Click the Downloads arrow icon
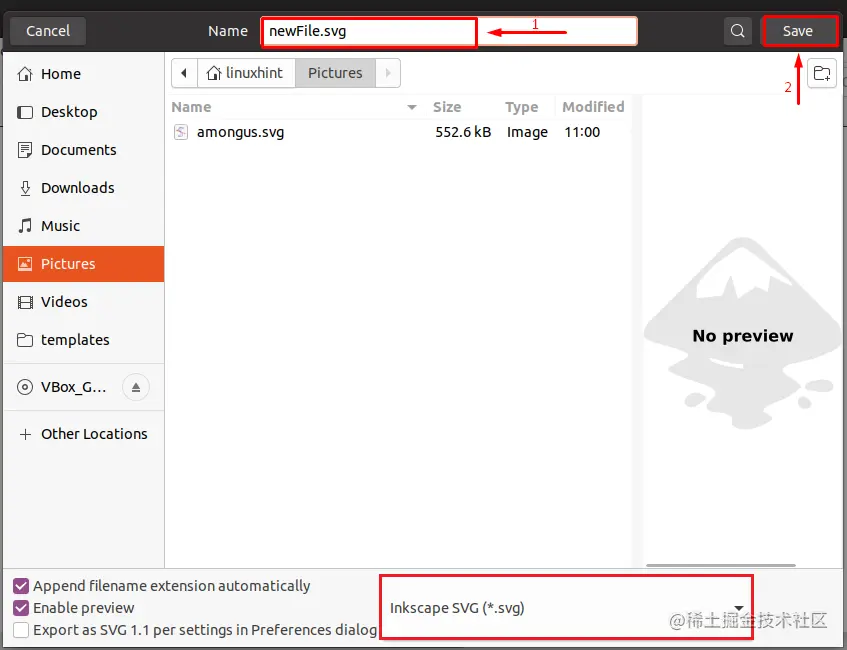 pyautogui.click(x=25, y=188)
